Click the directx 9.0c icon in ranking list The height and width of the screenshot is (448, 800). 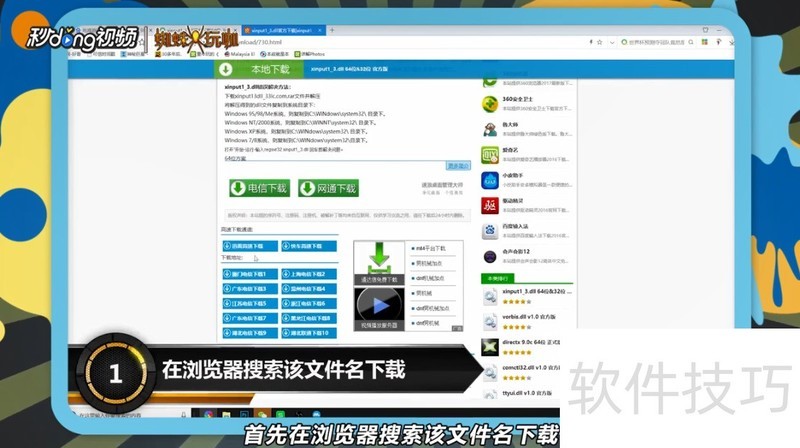[x=490, y=347]
